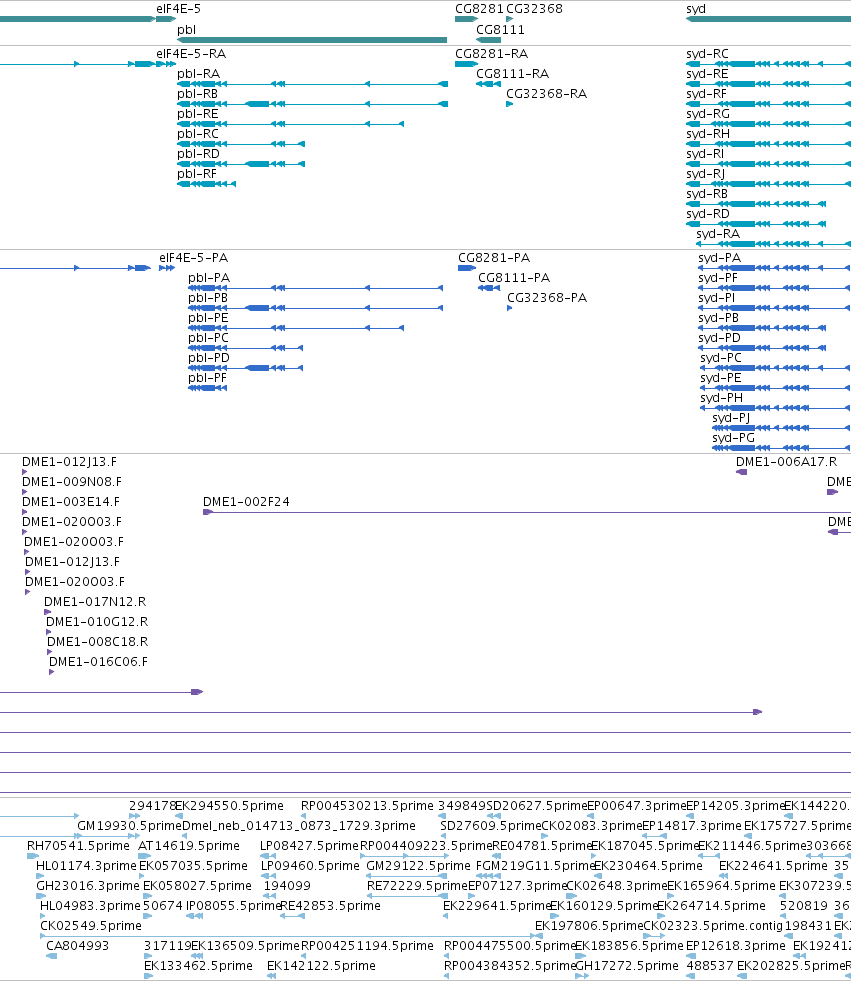Screen dimensions: 851x981
Task: Select the CG8281-PA protein label
Action: pyautogui.click(x=494, y=258)
